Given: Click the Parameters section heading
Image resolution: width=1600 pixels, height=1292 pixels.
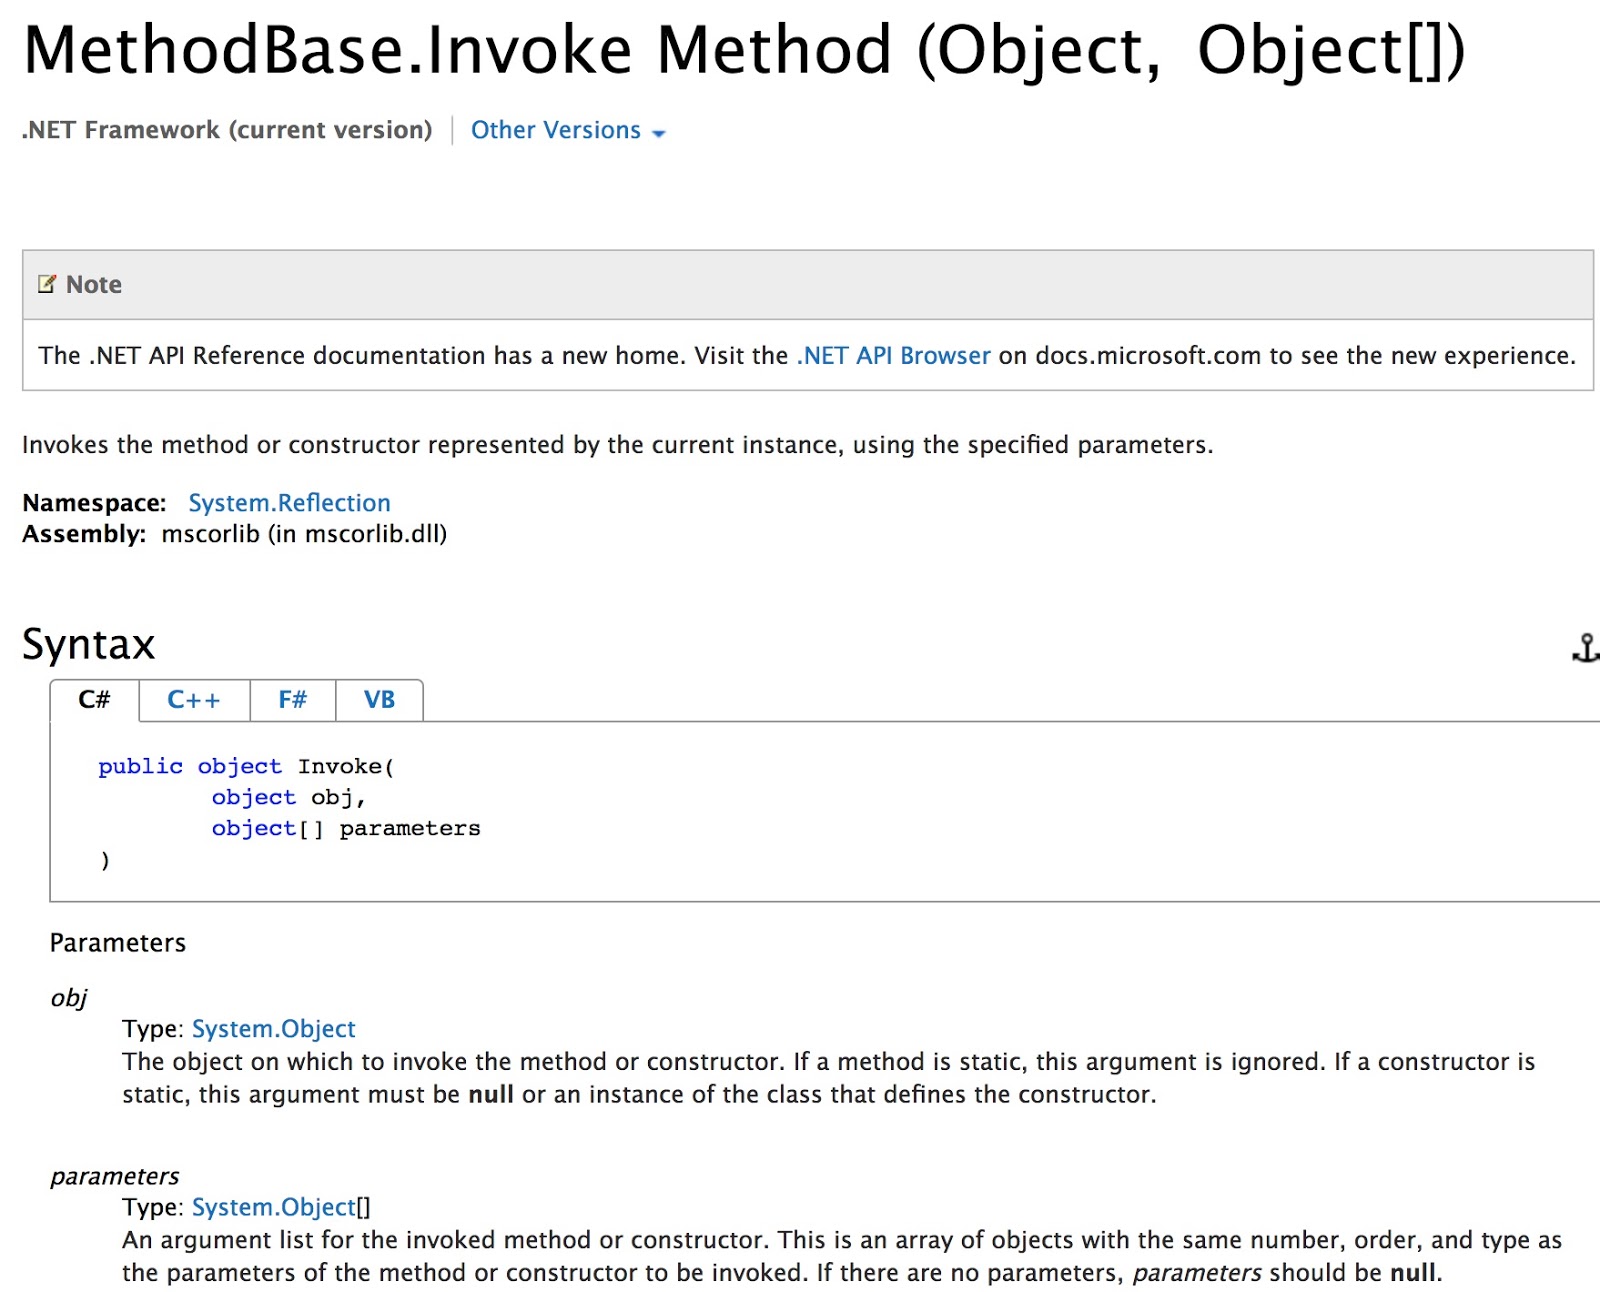Looking at the screenshot, I should (x=117, y=942).
